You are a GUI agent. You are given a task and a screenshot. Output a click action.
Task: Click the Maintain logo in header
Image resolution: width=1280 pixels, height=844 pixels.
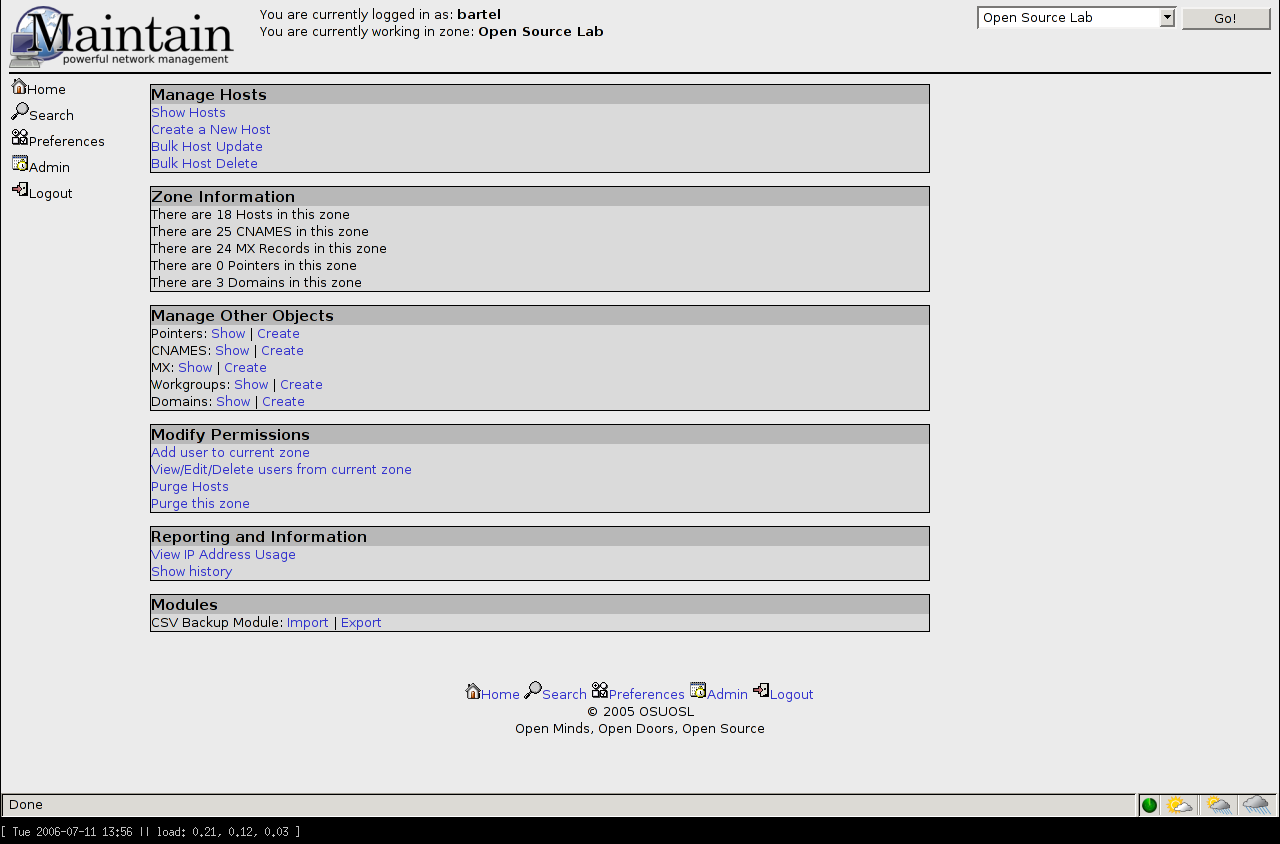click(x=122, y=37)
